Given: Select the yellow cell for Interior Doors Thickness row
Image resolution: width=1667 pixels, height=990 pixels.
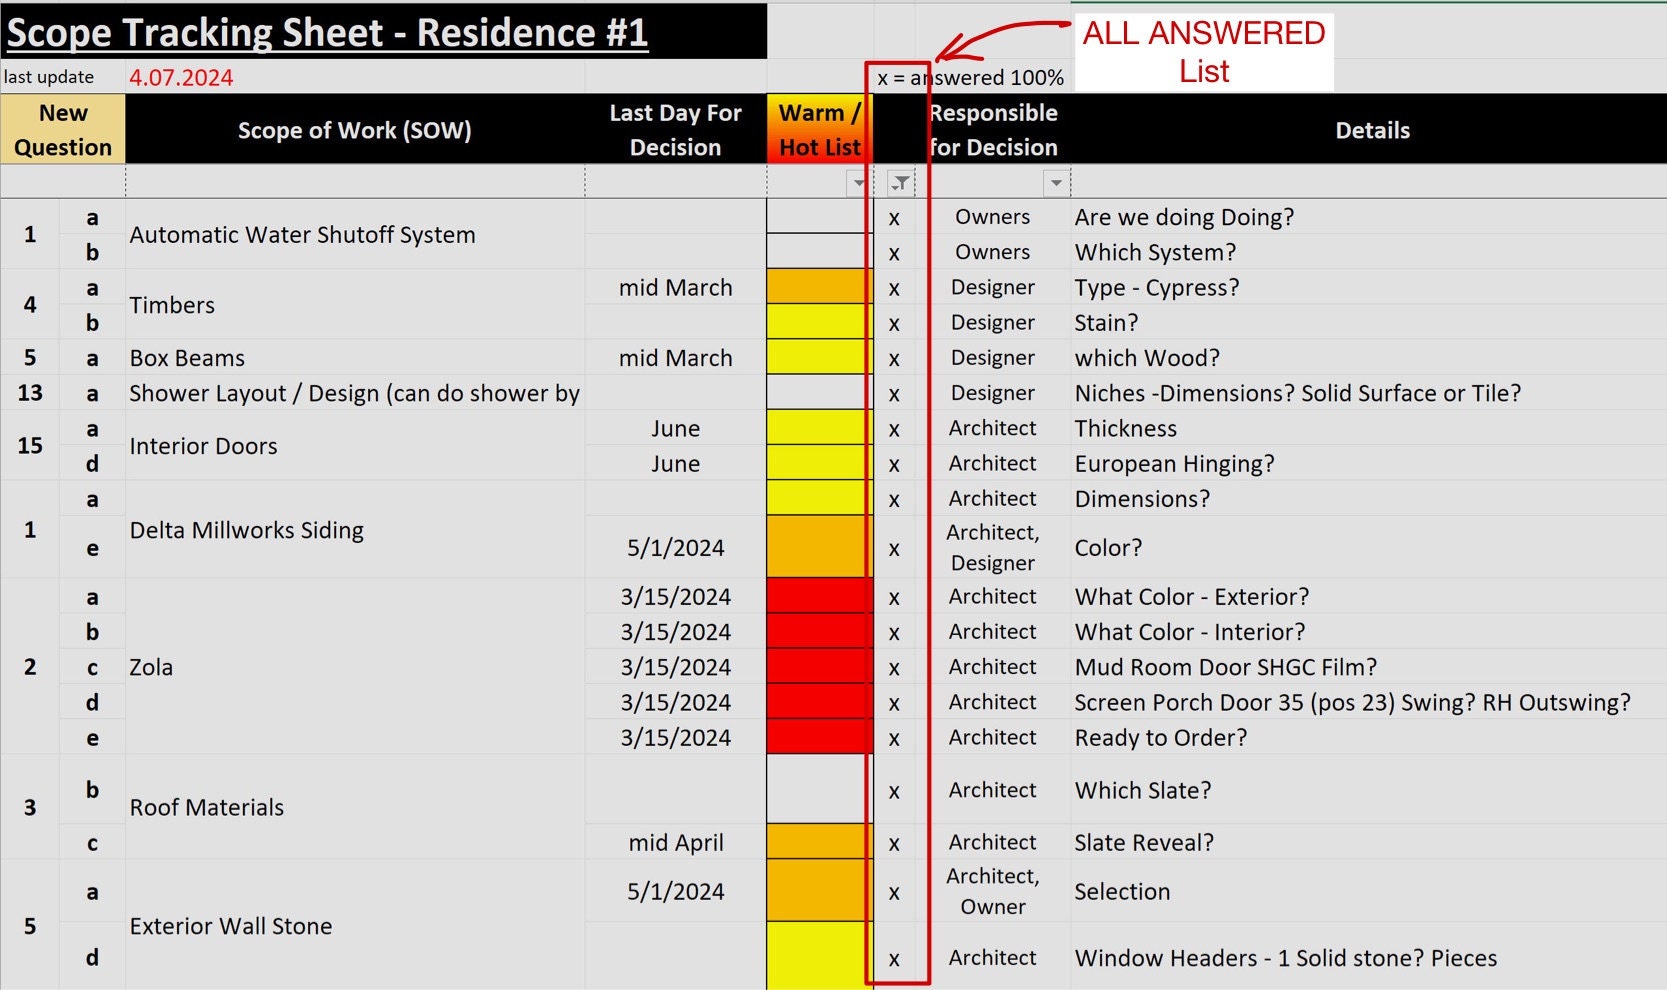Looking at the screenshot, I should (817, 428).
